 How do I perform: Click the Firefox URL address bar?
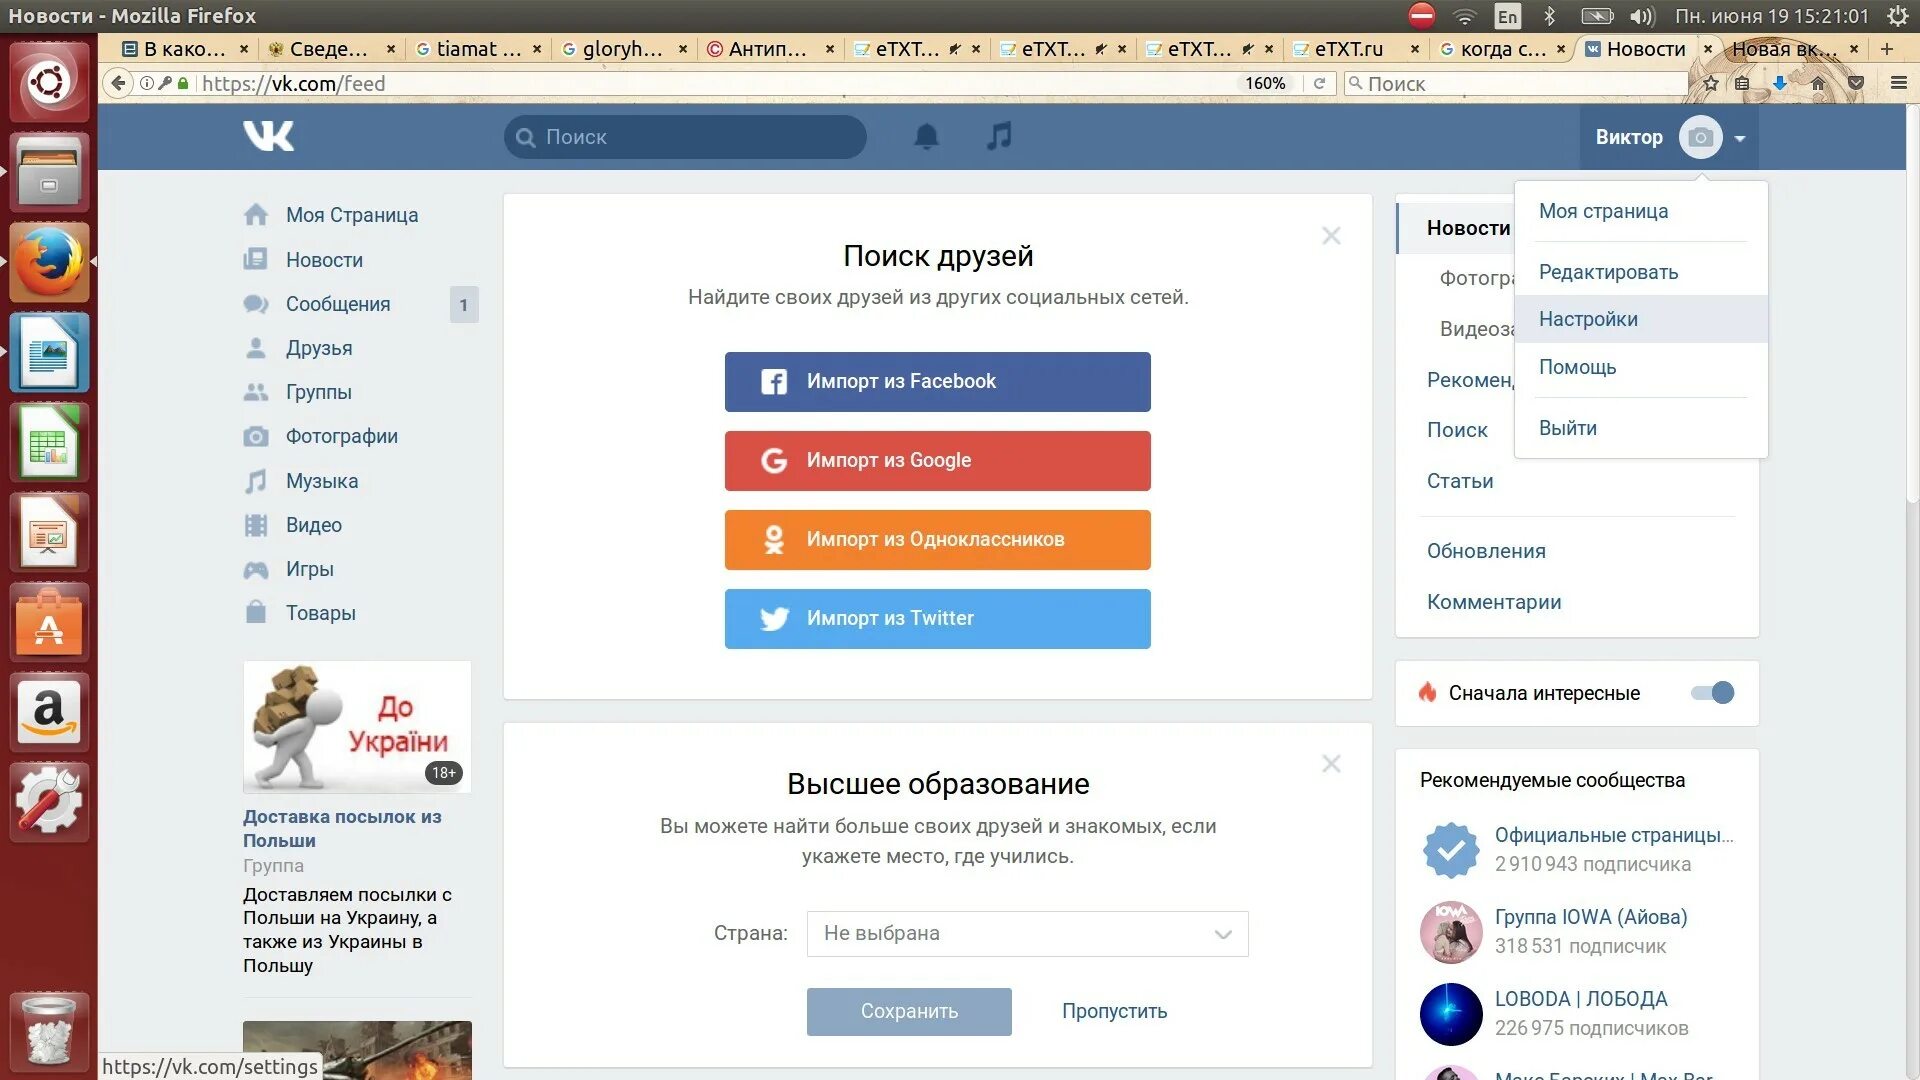[x=715, y=83]
